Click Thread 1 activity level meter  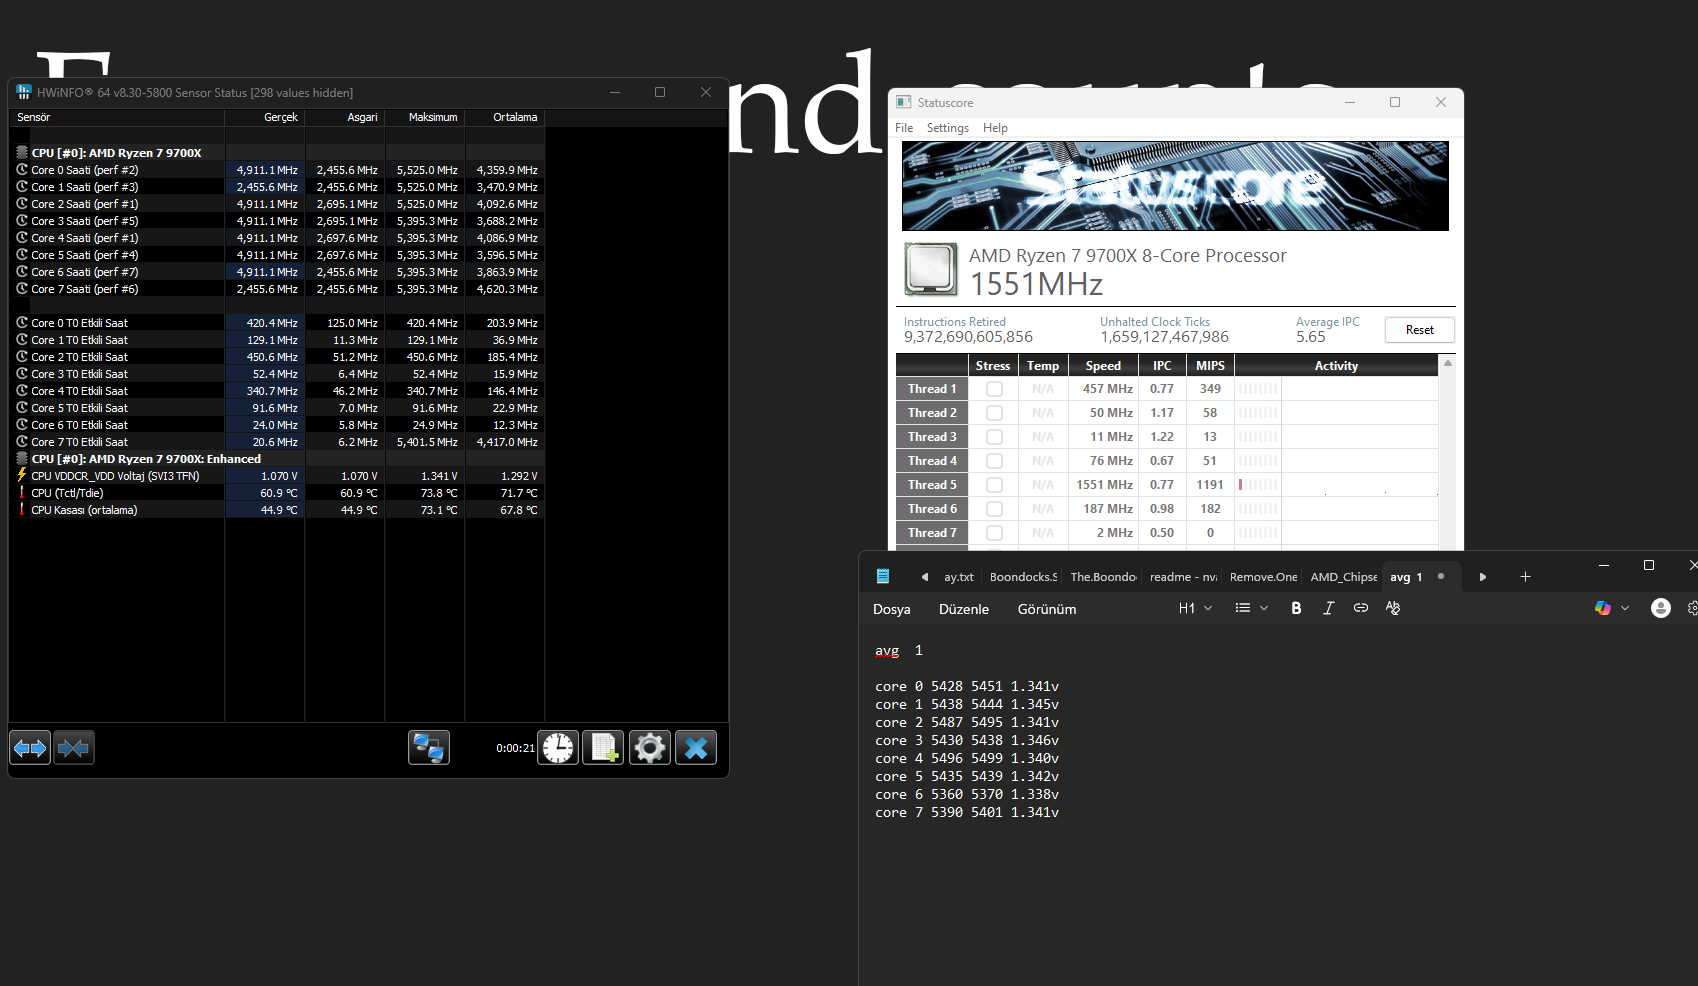1258,389
